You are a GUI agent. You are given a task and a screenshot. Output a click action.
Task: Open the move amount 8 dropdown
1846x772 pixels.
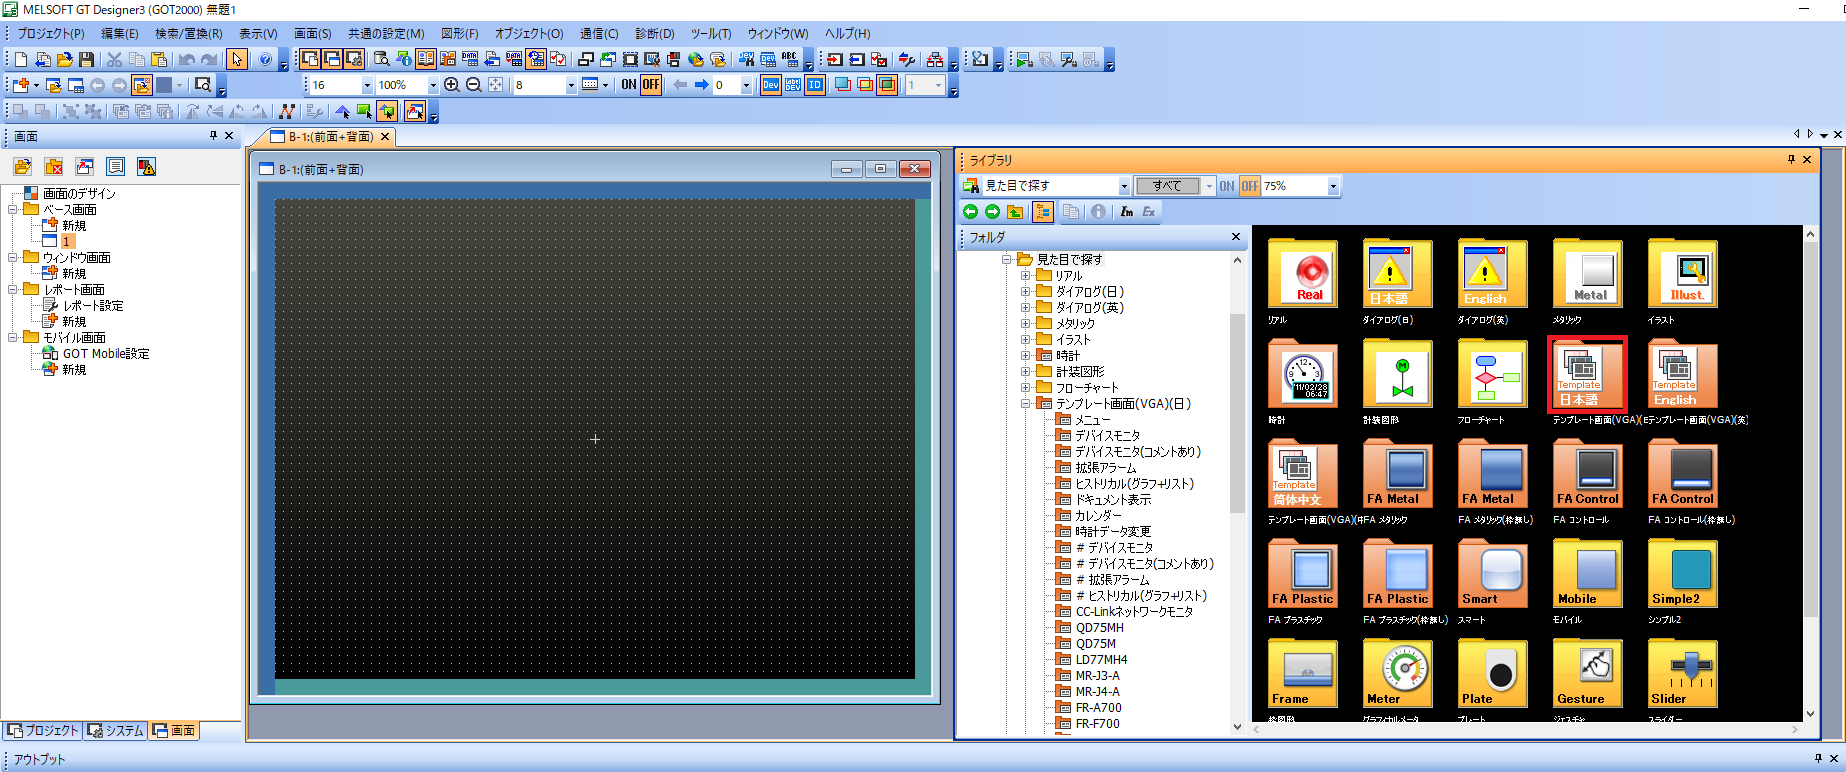(x=571, y=85)
